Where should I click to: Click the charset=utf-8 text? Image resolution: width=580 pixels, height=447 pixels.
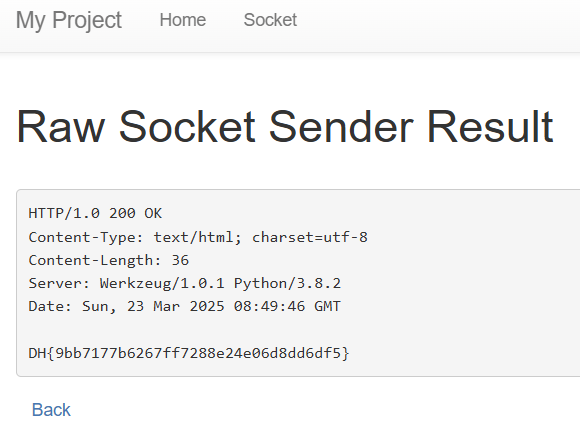point(310,237)
